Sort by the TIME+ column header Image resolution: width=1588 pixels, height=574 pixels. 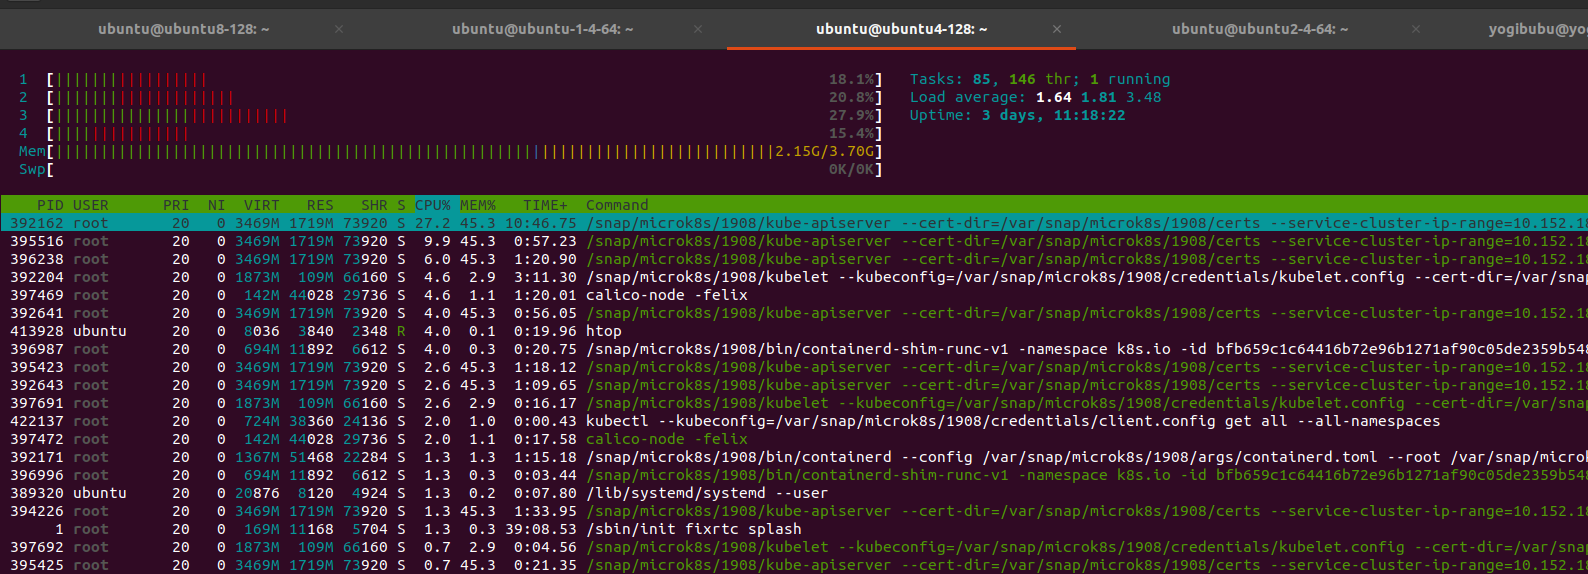click(x=545, y=205)
